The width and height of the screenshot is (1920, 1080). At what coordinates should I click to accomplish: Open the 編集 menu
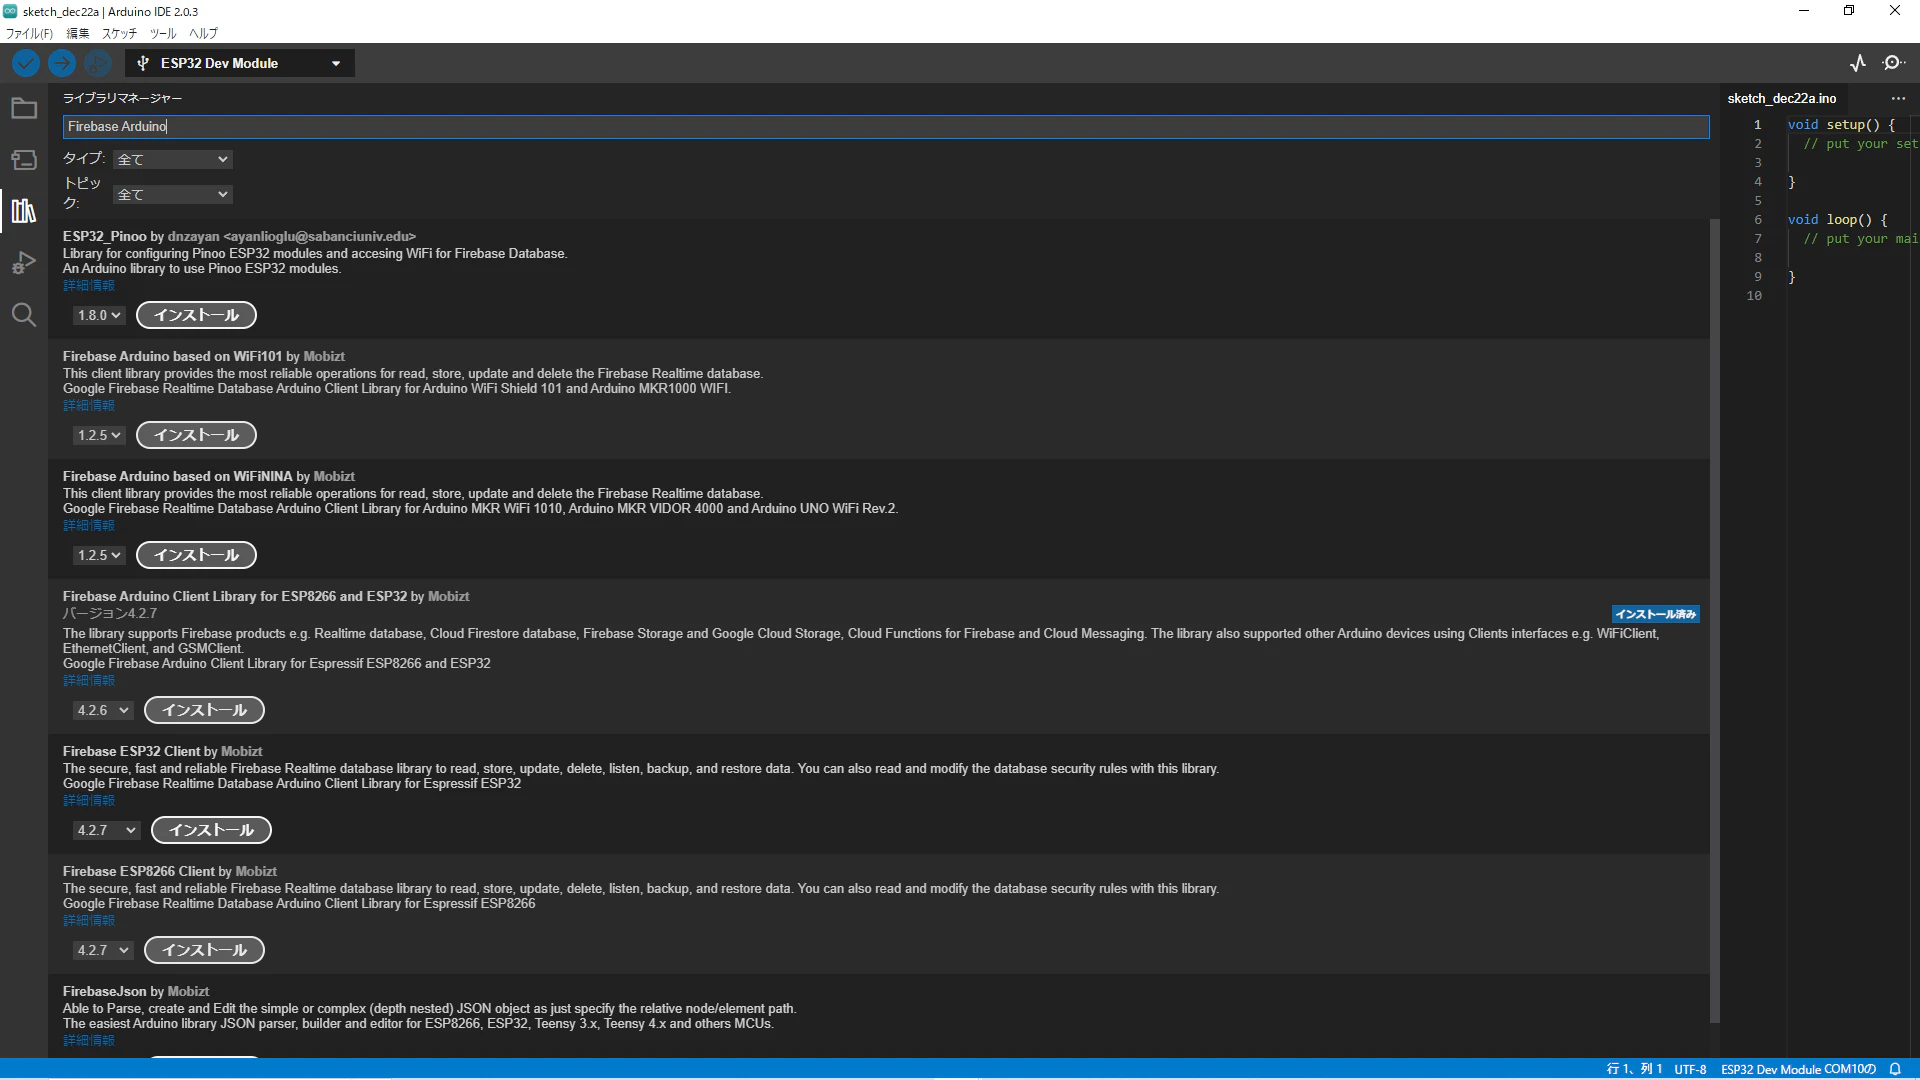tap(78, 33)
